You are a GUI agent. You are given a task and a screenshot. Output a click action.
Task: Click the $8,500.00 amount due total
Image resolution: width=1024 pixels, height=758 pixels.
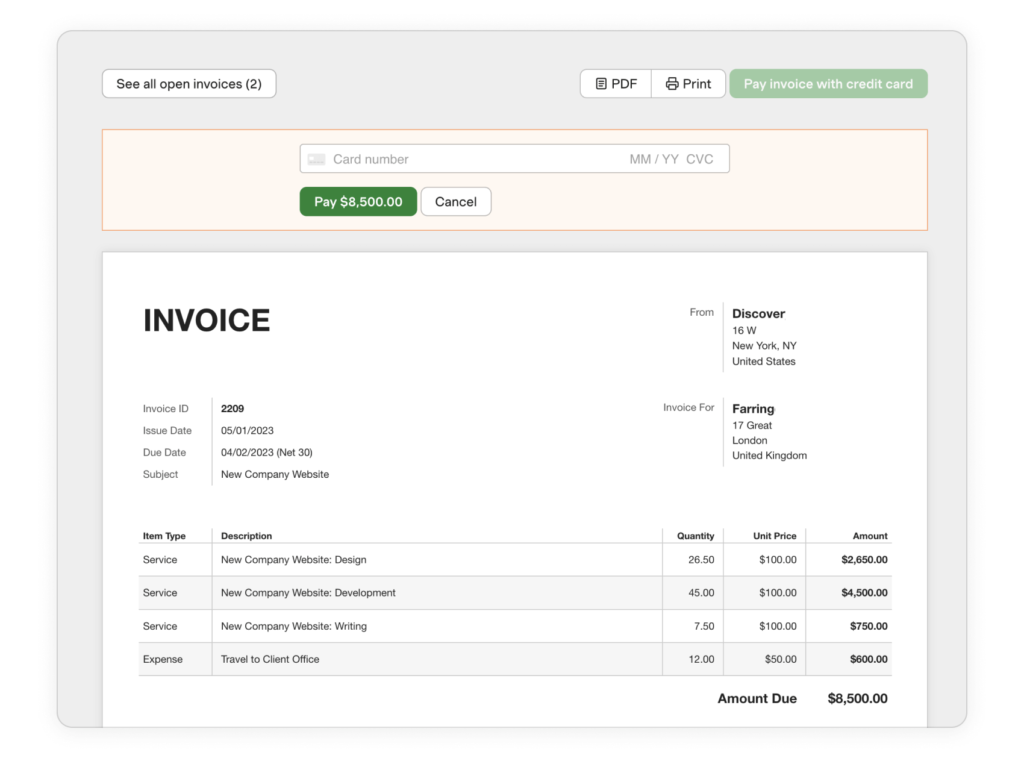(857, 699)
